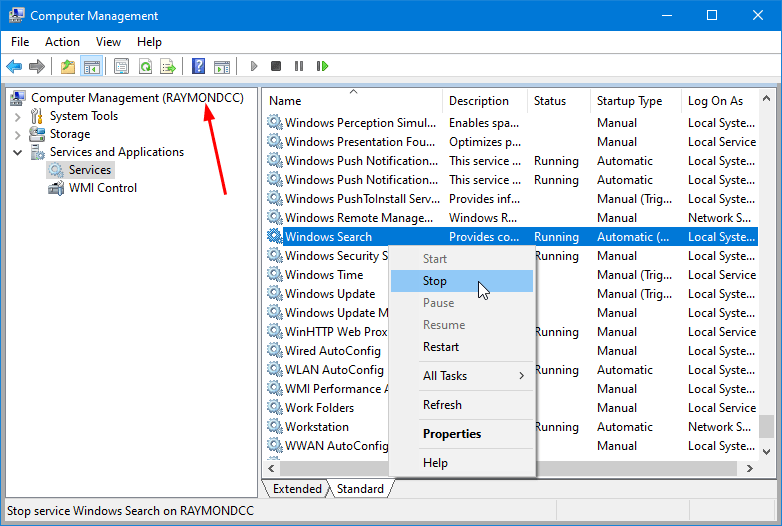Click the Properties toolbar icon

tap(121, 66)
